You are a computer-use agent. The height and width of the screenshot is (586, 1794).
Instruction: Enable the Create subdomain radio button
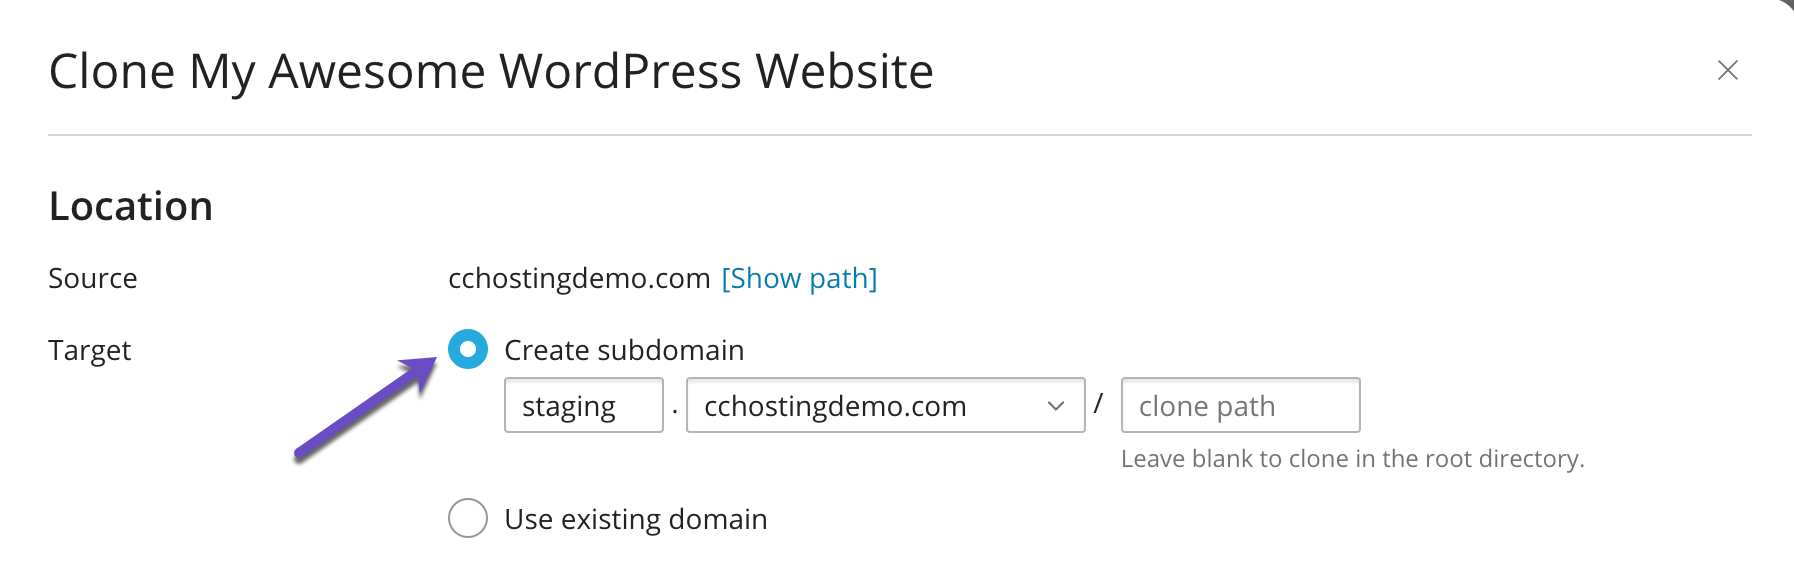click(x=467, y=350)
